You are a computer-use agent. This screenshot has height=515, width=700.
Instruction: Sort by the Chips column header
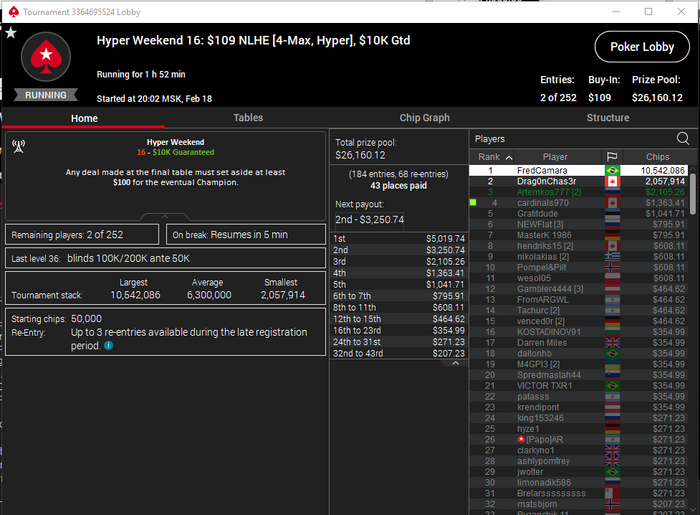(x=657, y=157)
